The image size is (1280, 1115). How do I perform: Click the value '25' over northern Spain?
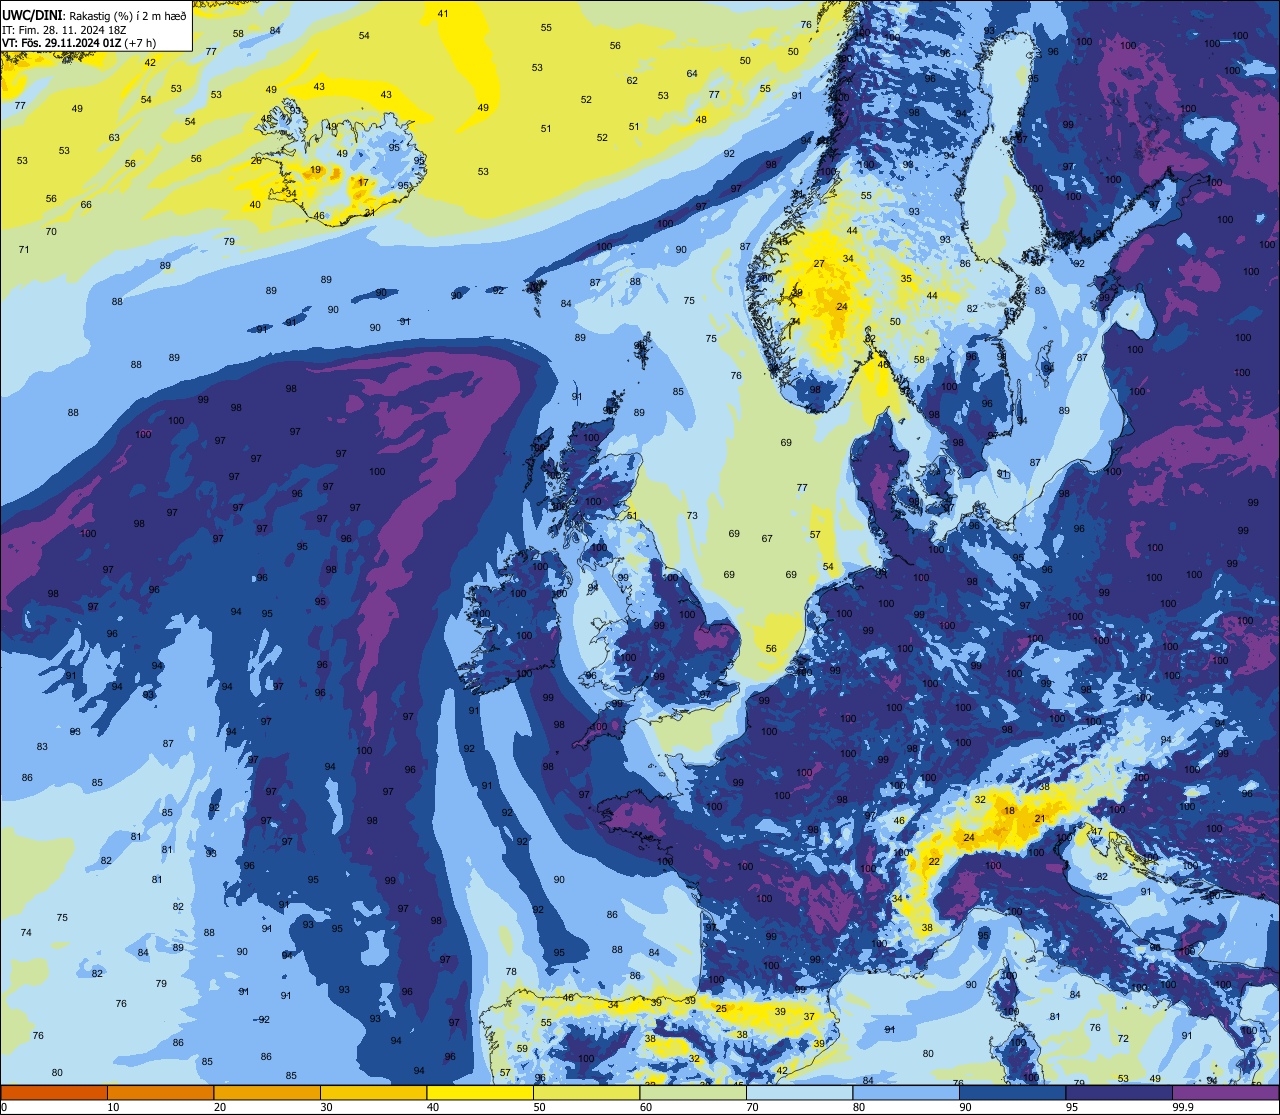coord(721,1009)
